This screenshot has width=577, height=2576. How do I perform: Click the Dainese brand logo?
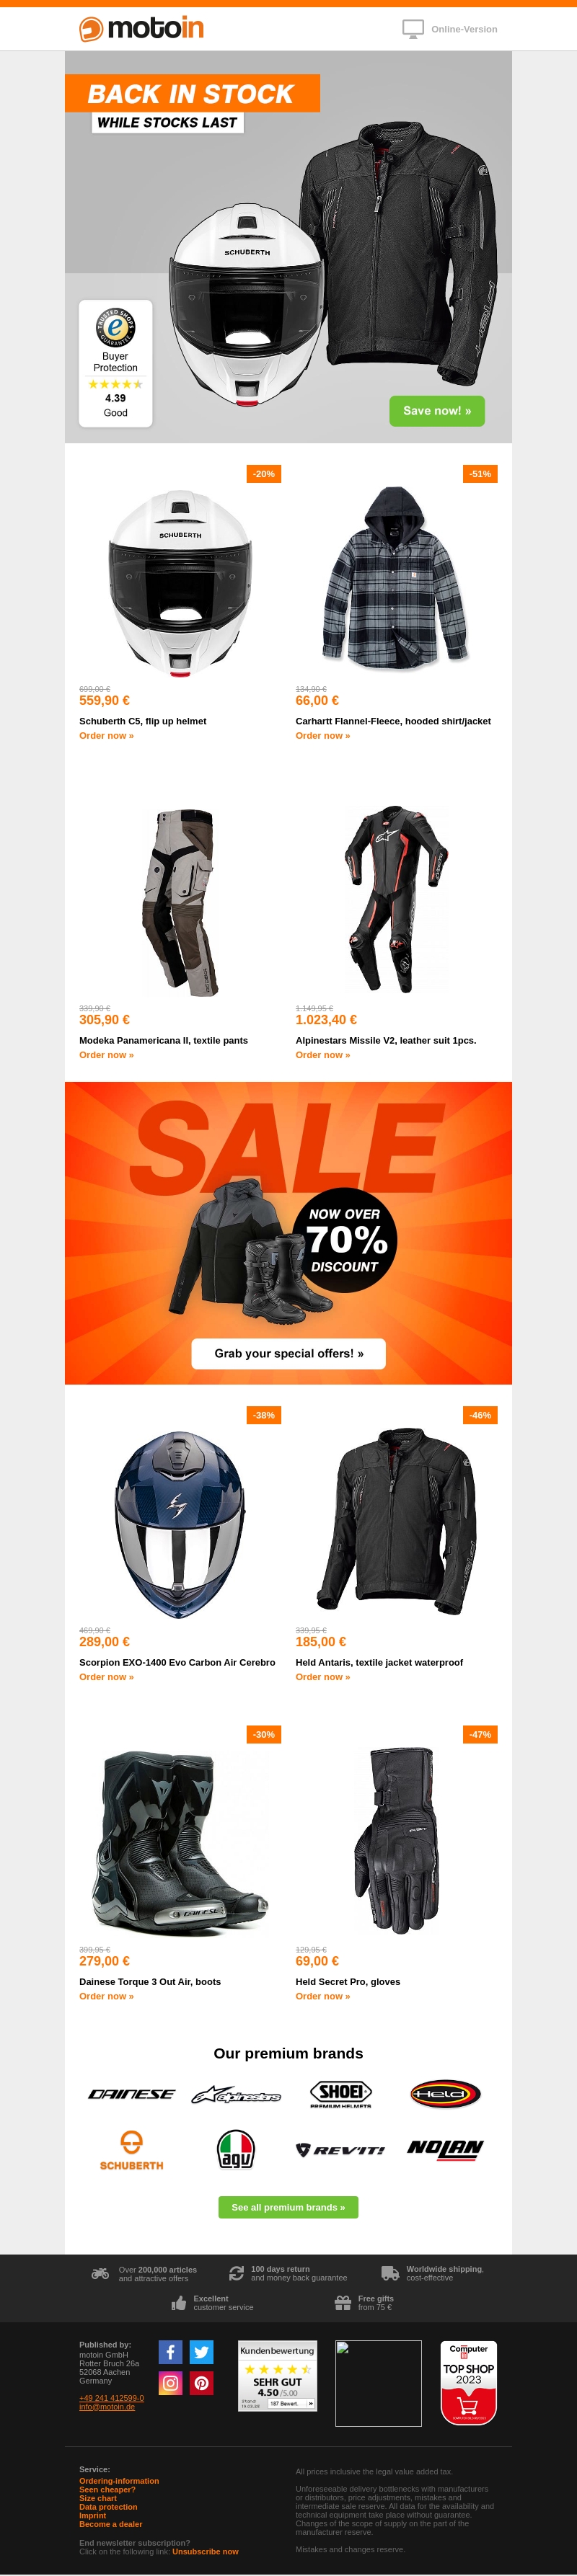131,2094
